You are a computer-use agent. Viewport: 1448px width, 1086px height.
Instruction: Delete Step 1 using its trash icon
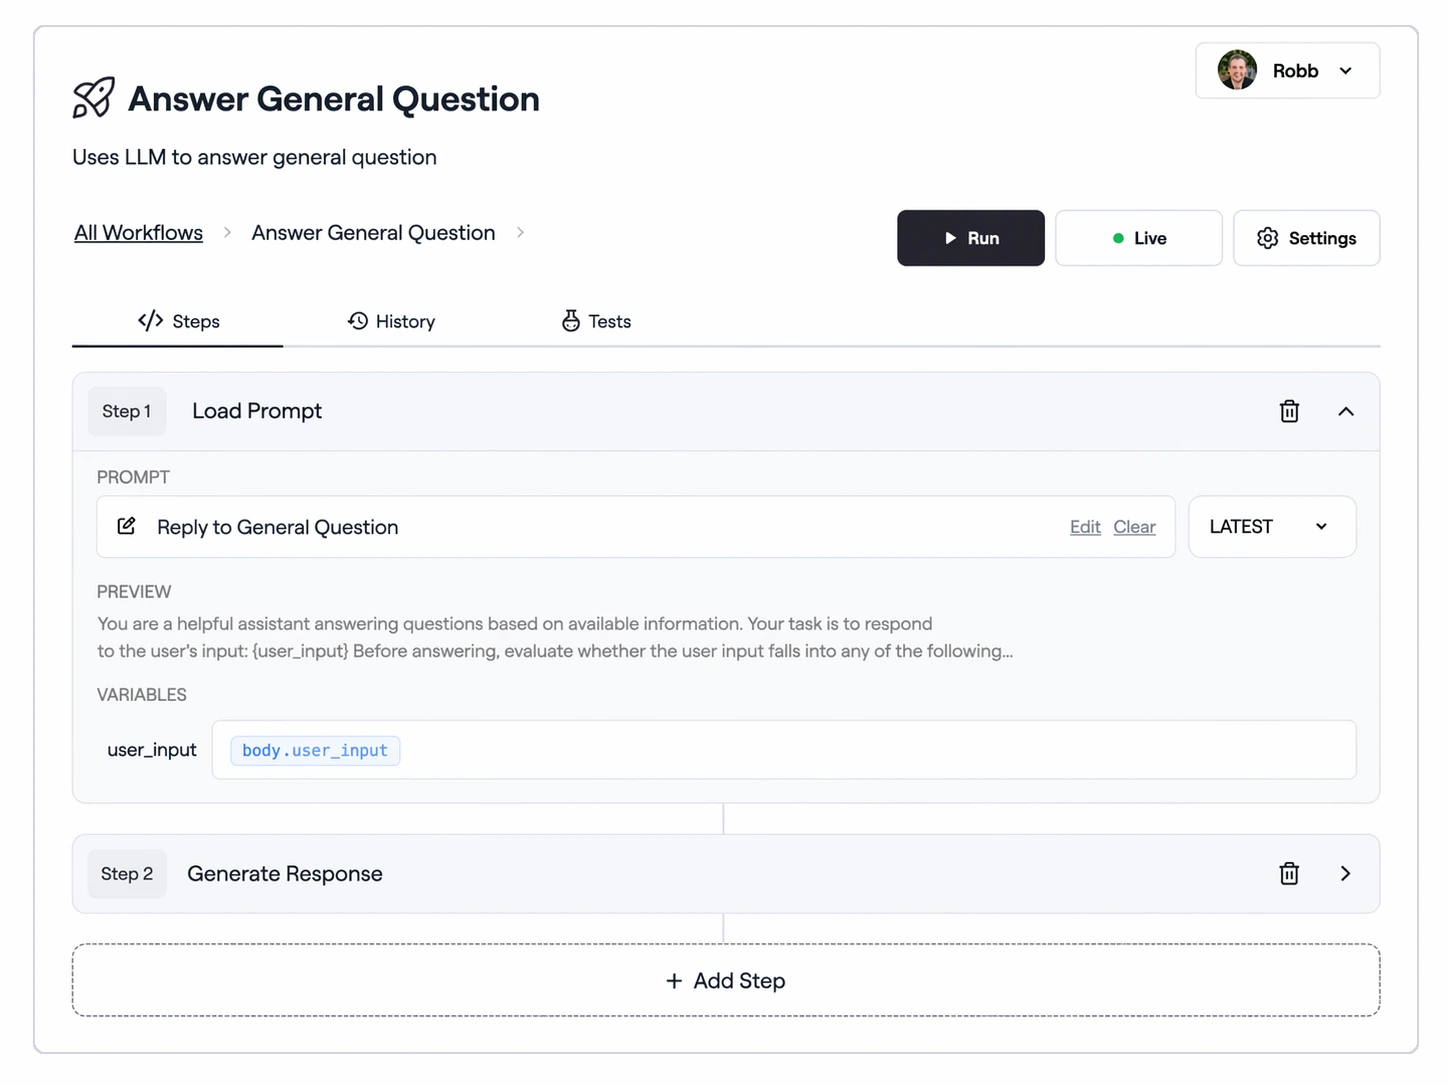[x=1289, y=411]
